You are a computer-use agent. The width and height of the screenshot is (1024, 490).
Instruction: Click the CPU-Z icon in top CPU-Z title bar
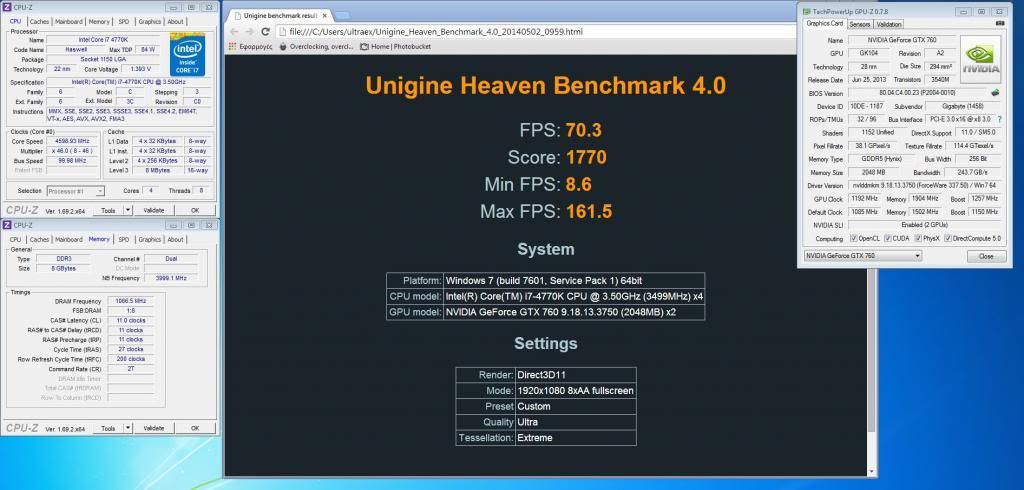pyautogui.click(x=7, y=7)
